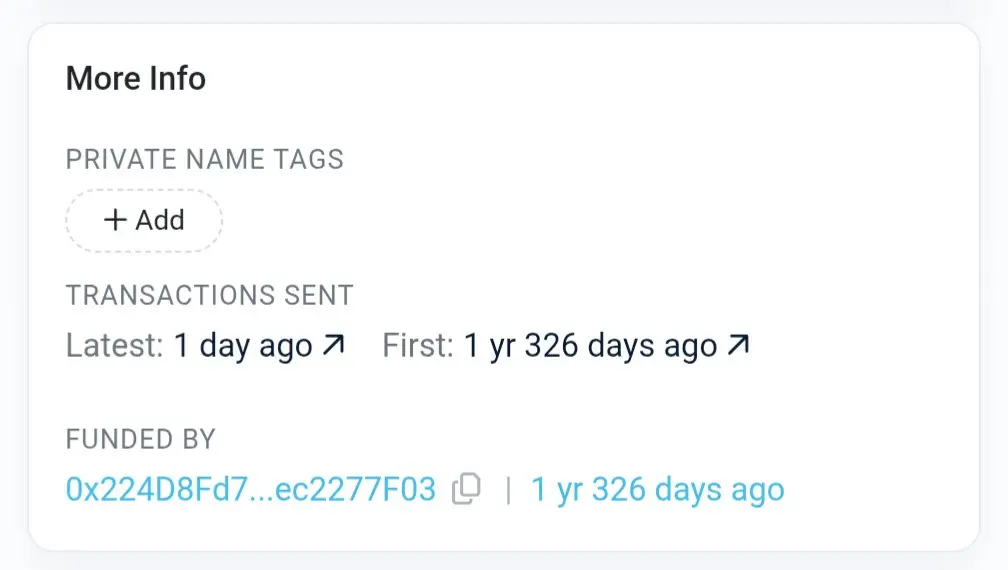This screenshot has width=1008, height=570.
Task: Select the 'ec2277F03' end of funder address
Action: coord(356,490)
